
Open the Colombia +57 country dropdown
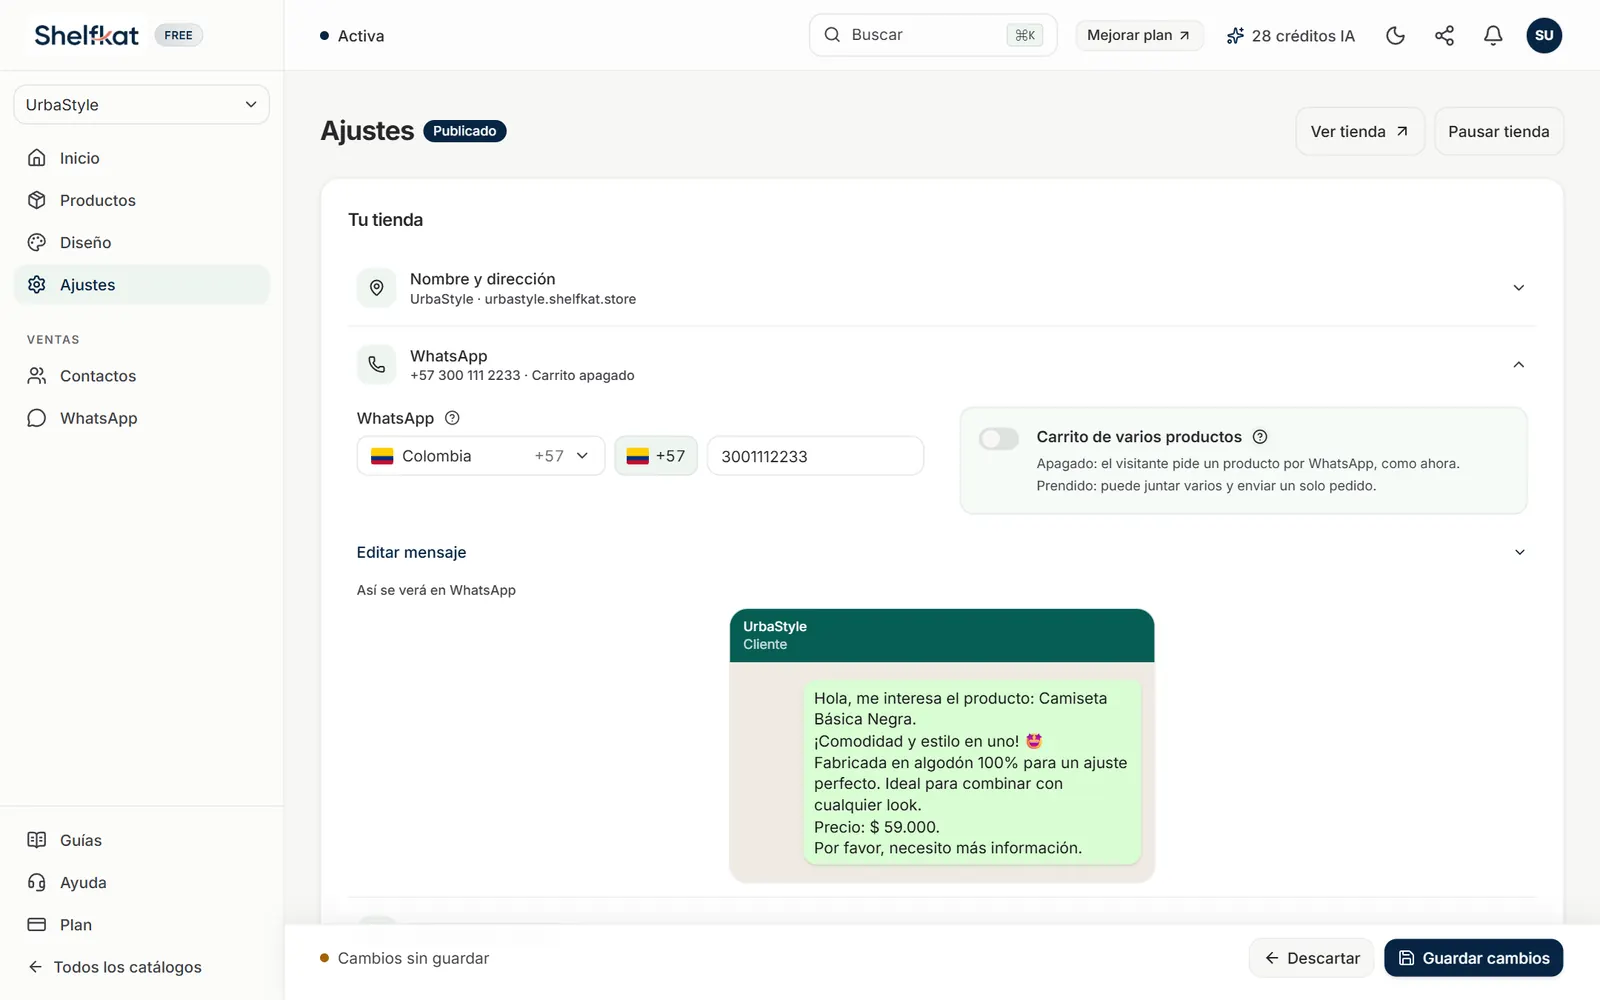481,456
